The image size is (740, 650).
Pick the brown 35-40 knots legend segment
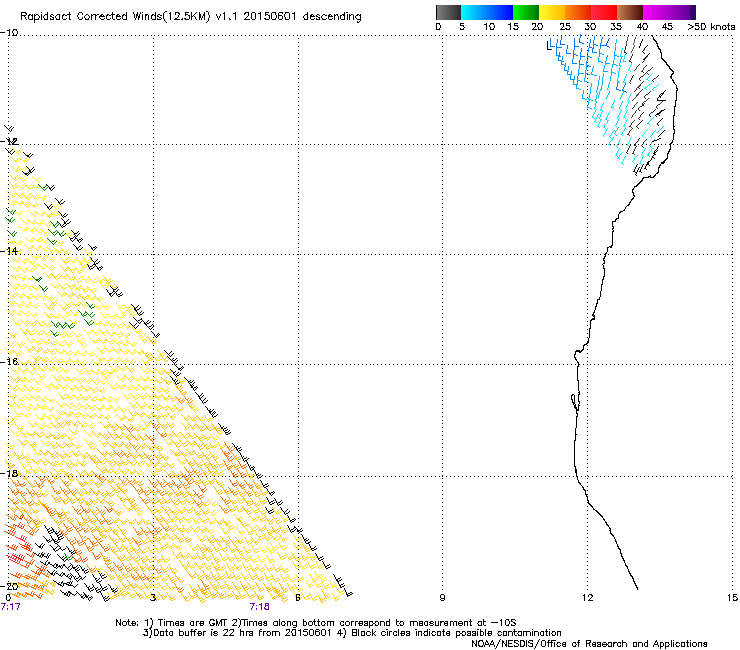[630, 12]
